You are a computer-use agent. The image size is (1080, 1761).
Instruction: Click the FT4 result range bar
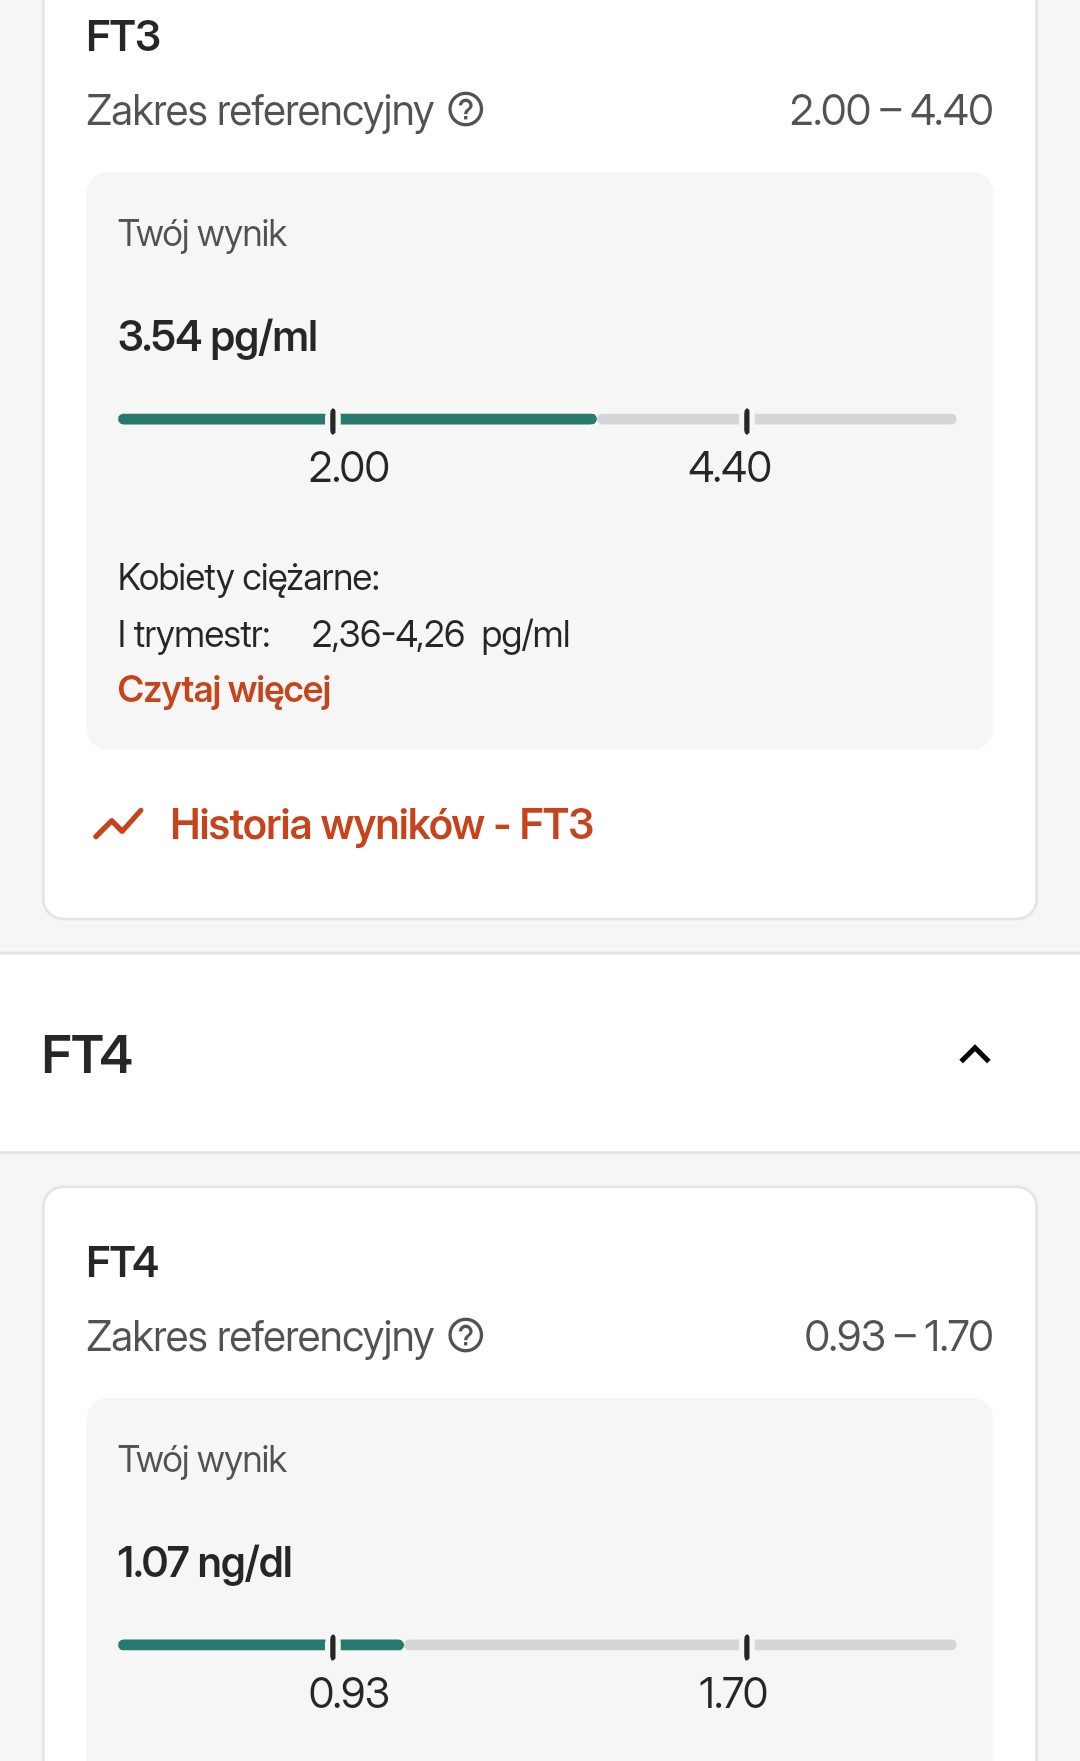(x=537, y=1645)
